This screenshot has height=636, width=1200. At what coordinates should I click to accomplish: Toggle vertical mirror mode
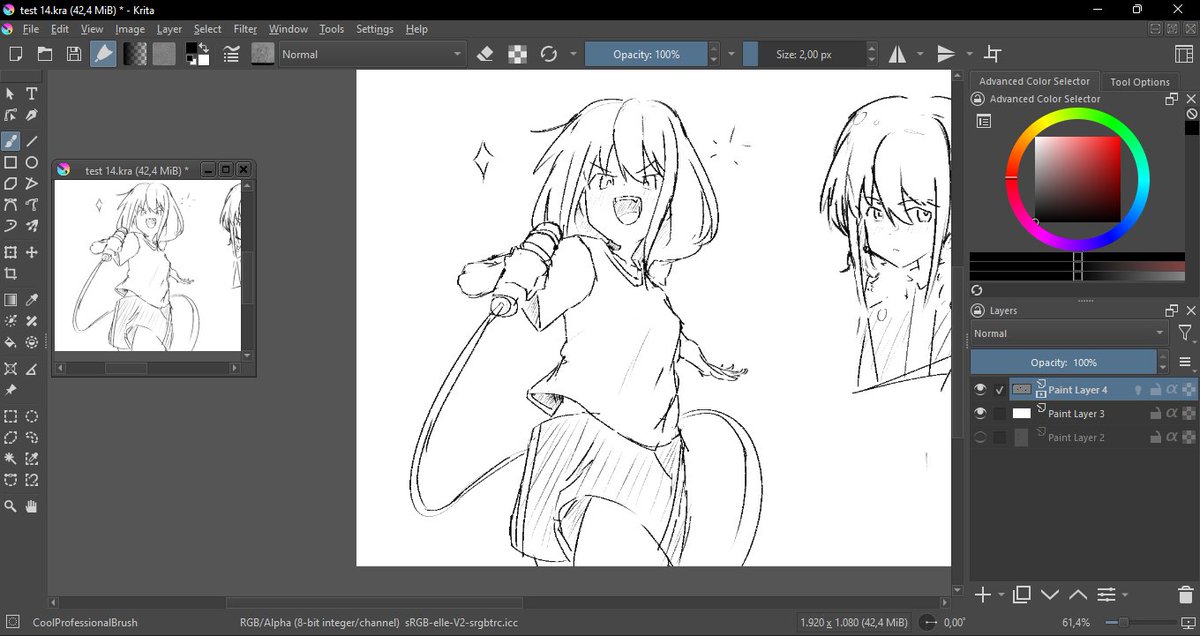point(946,54)
